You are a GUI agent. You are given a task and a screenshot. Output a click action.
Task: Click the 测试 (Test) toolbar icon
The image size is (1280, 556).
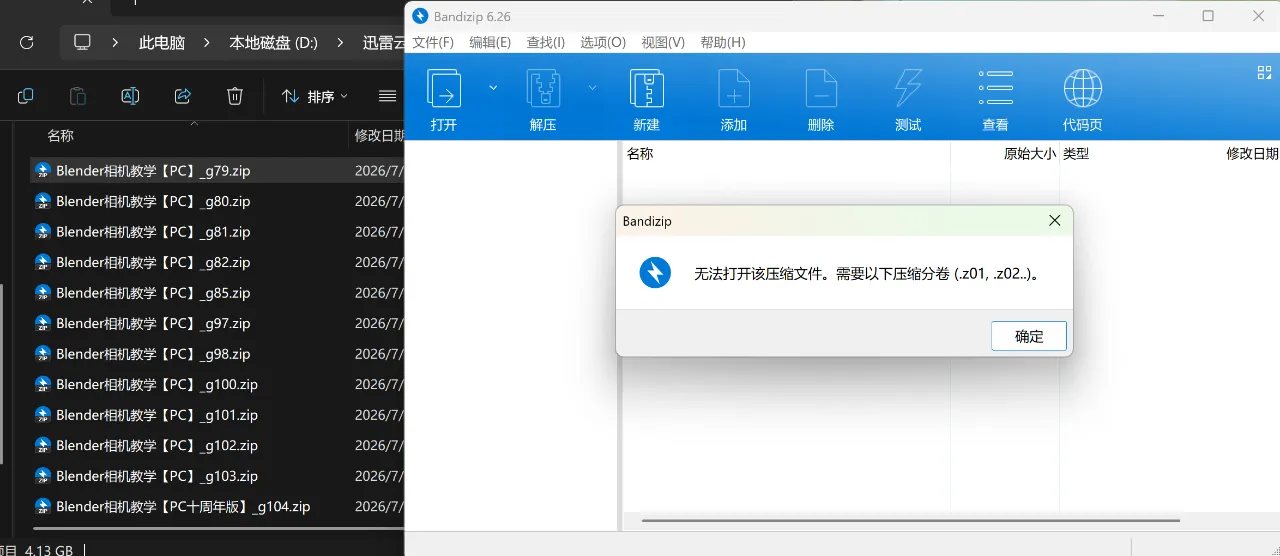point(908,88)
